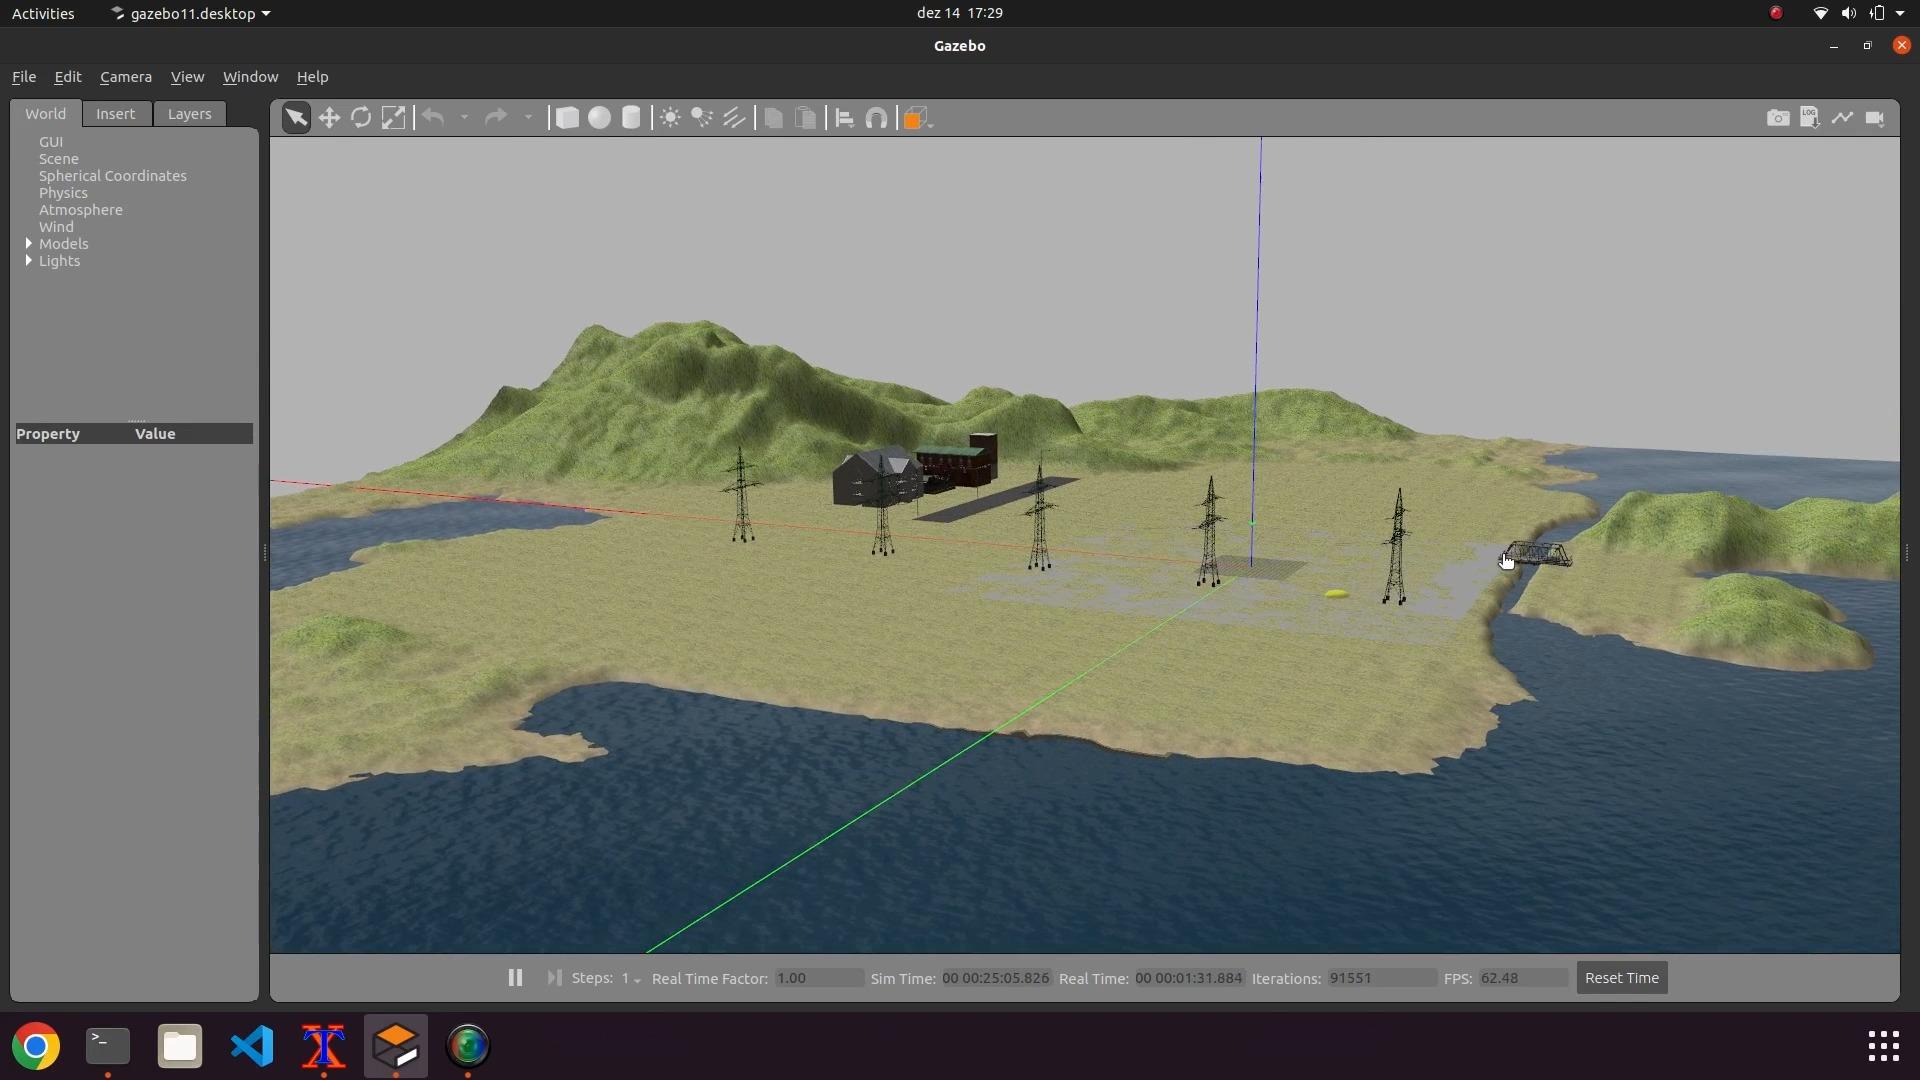Select Wind in world tree

(x=56, y=227)
